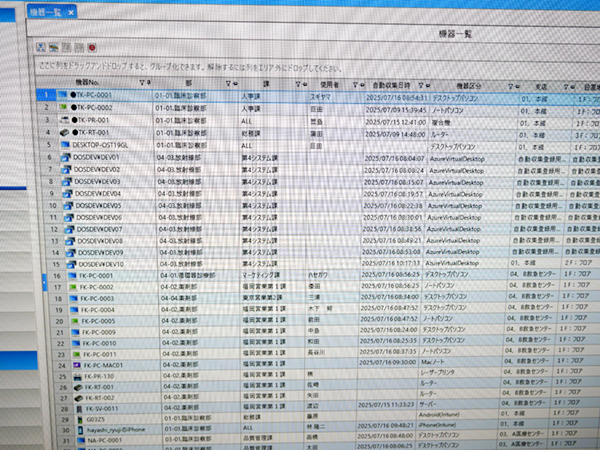The height and width of the screenshot is (450, 600).
Task: Click the virtual desktop icon beside DOSDEV¥DEV01
Action: pyautogui.click(x=66, y=157)
